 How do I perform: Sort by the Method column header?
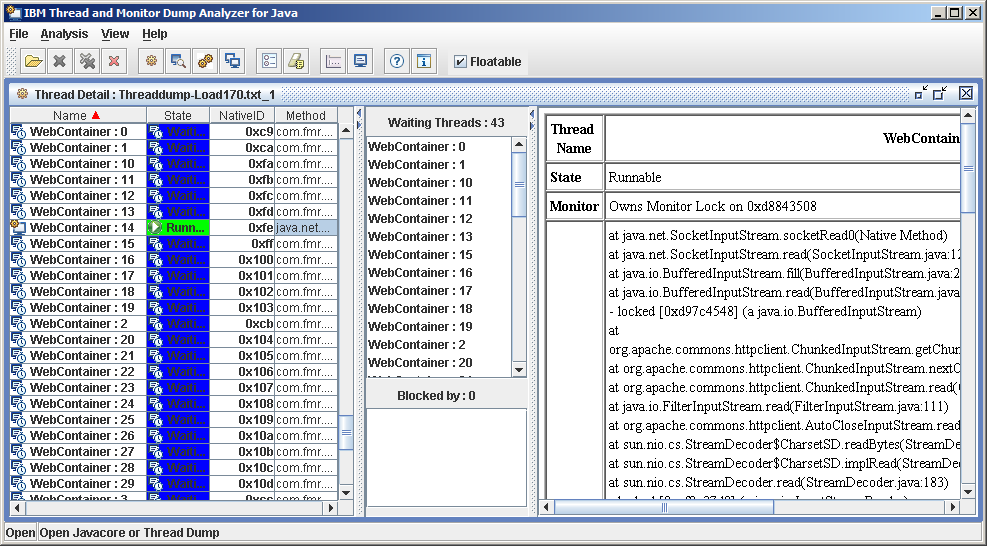pyautogui.click(x=306, y=115)
